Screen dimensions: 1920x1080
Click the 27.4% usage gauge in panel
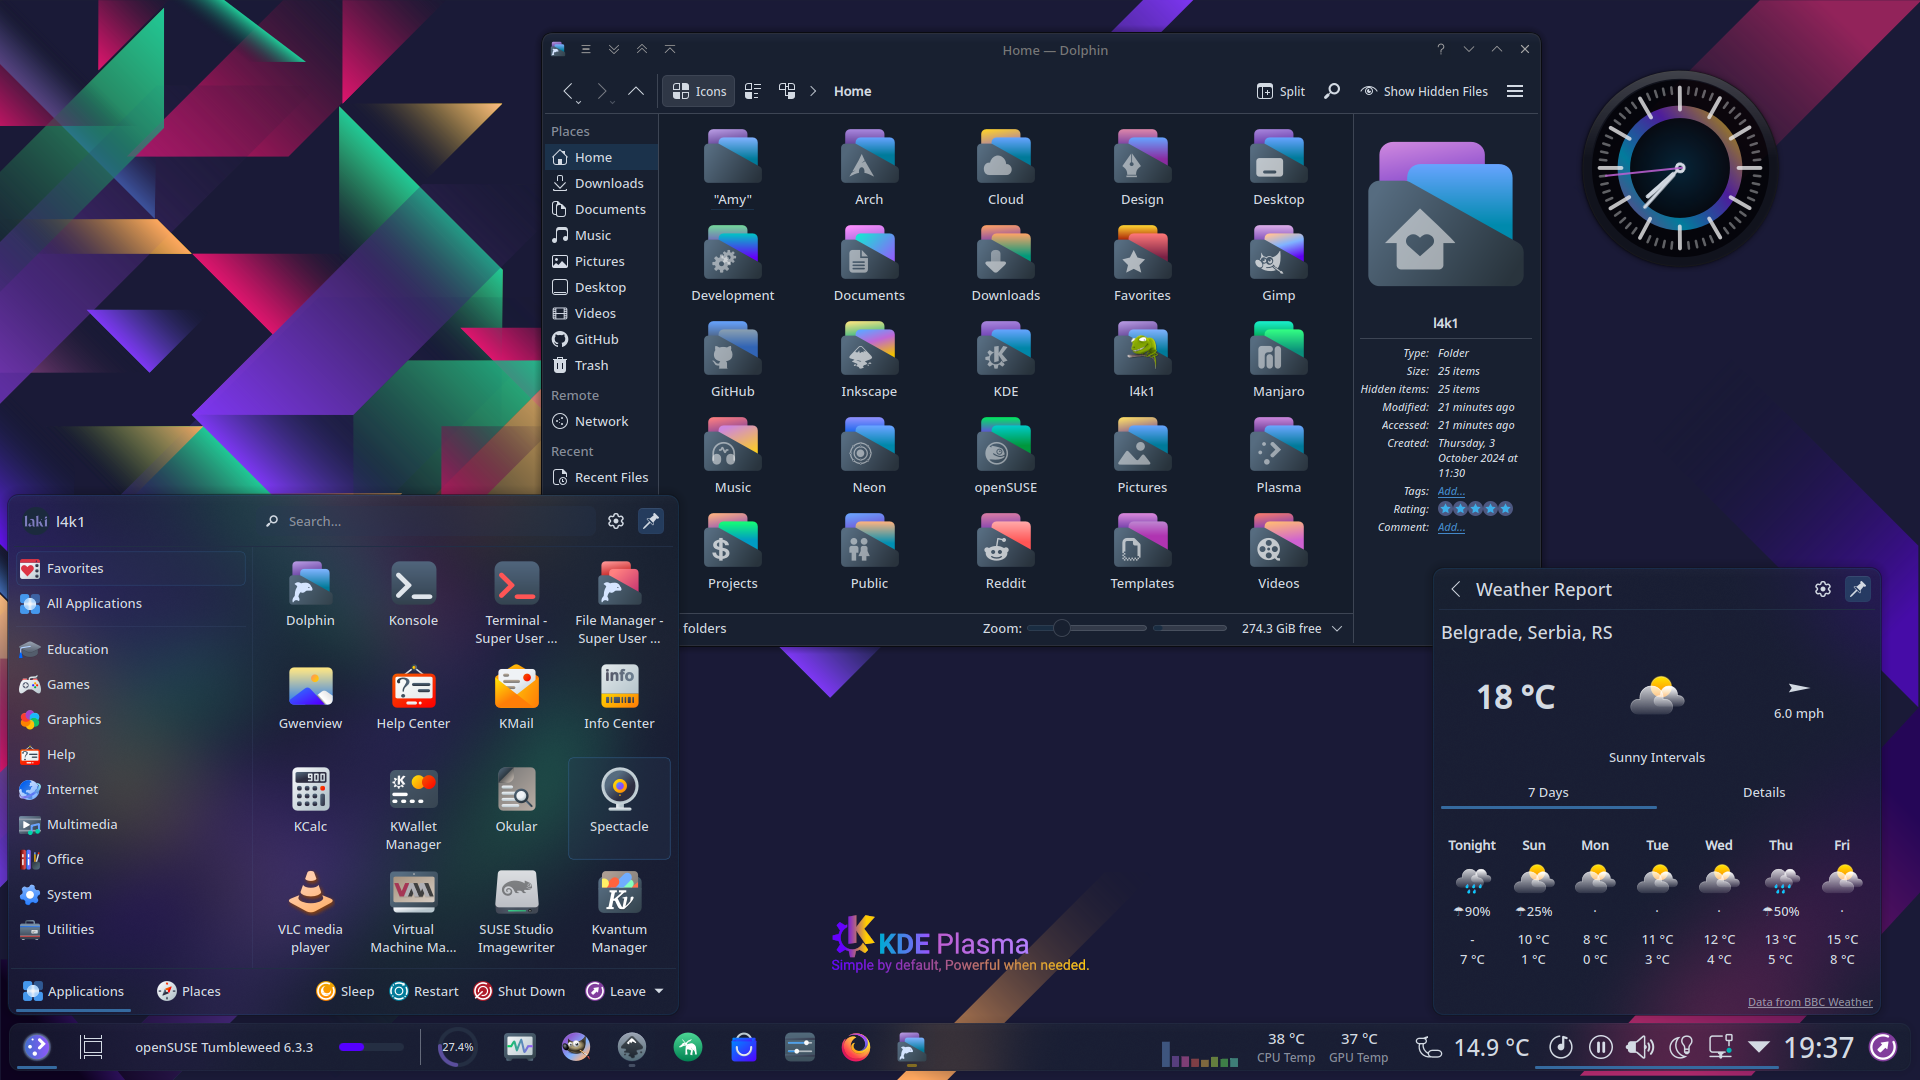458,1047
